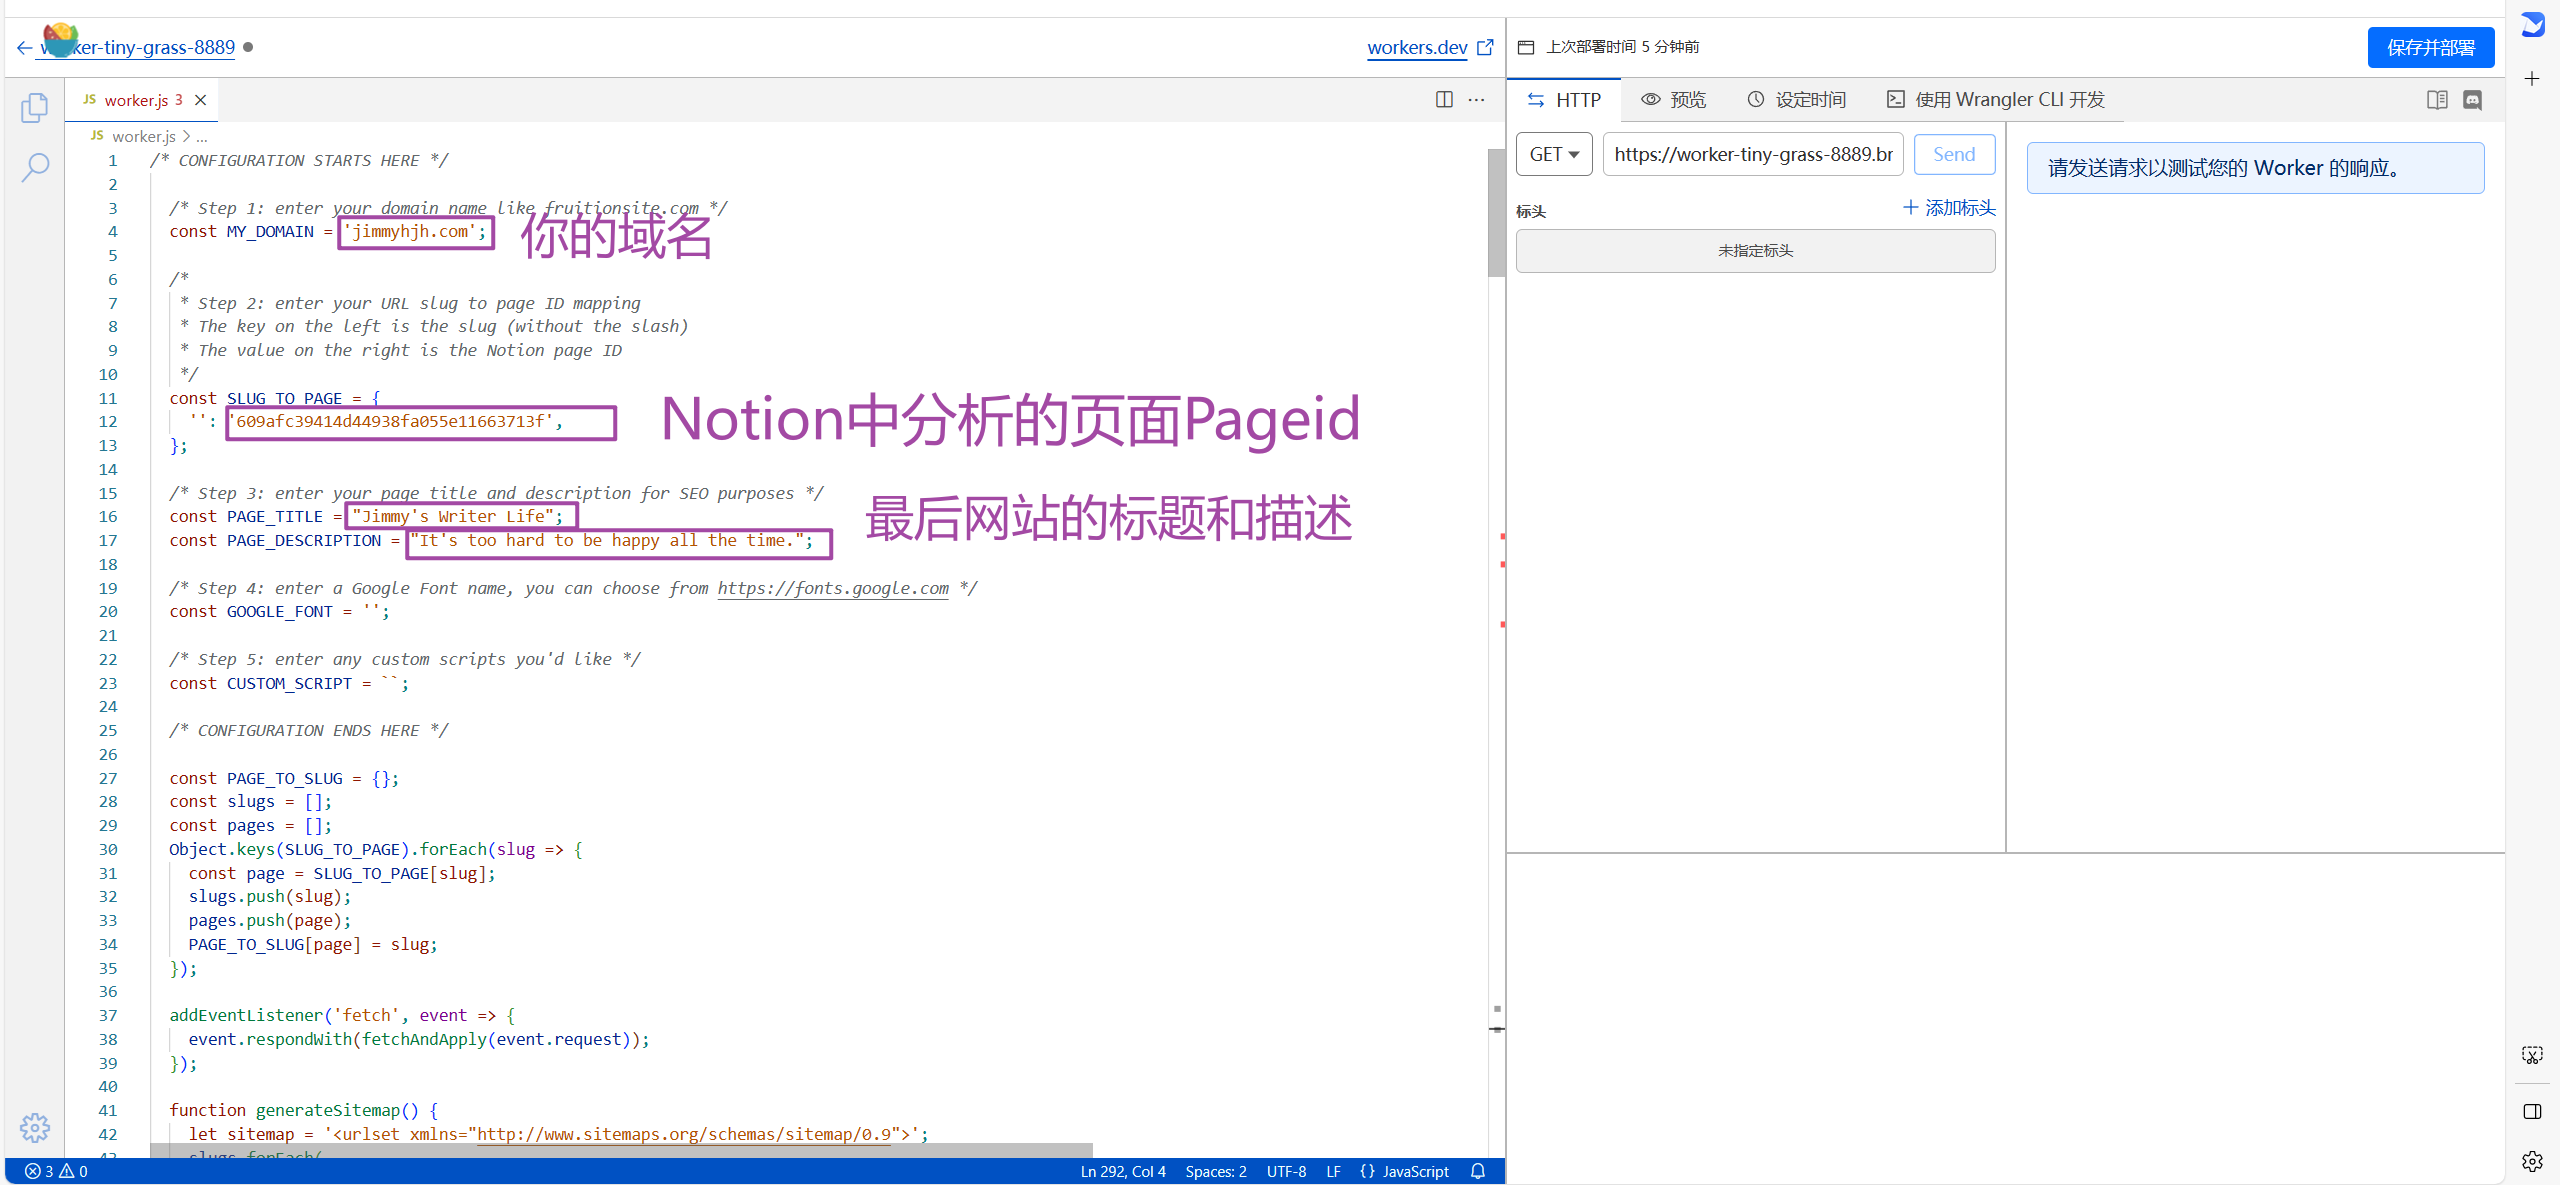Click the PAGE_DESCRIPTION string on line 17
The image size is (2560, 1185).
[x=607, y=540]
